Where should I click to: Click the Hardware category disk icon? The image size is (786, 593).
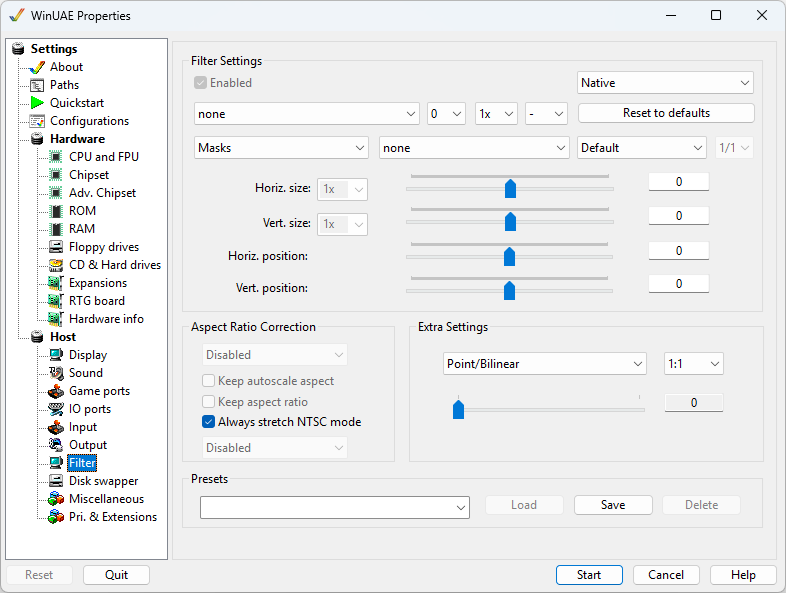point(37,139)
